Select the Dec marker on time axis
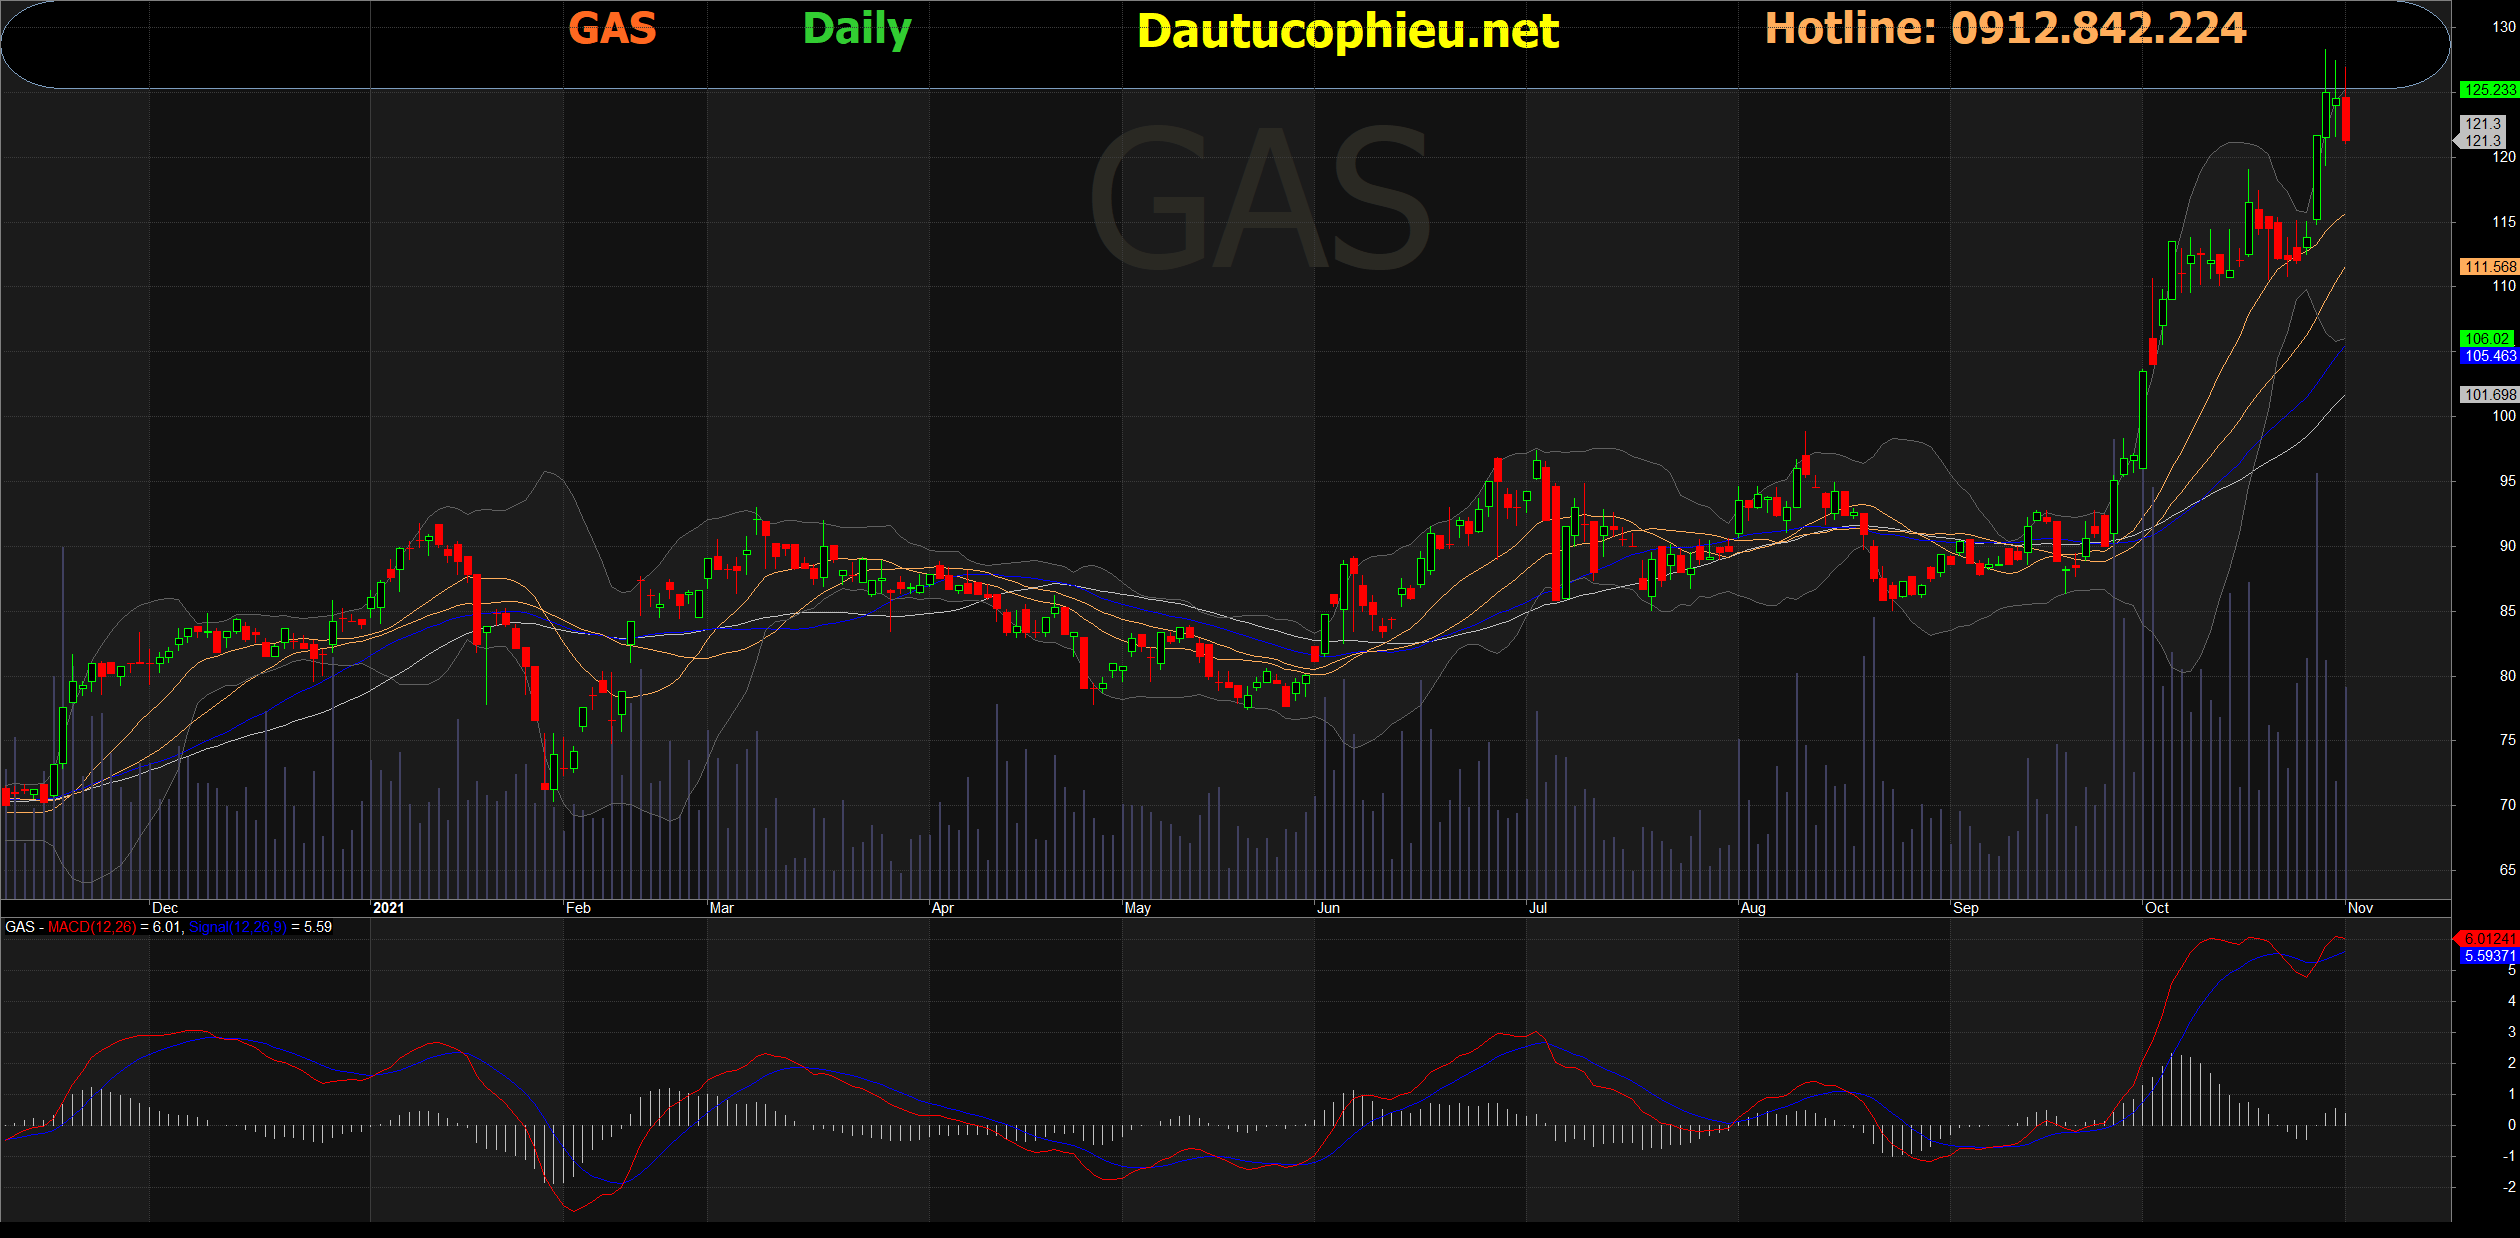This screenshot has height=1238, width=2520. [x=165, y=908]
